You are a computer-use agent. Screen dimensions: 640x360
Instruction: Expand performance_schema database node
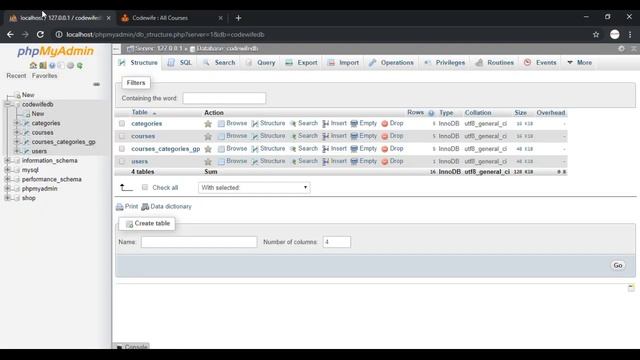coord(7,180)
